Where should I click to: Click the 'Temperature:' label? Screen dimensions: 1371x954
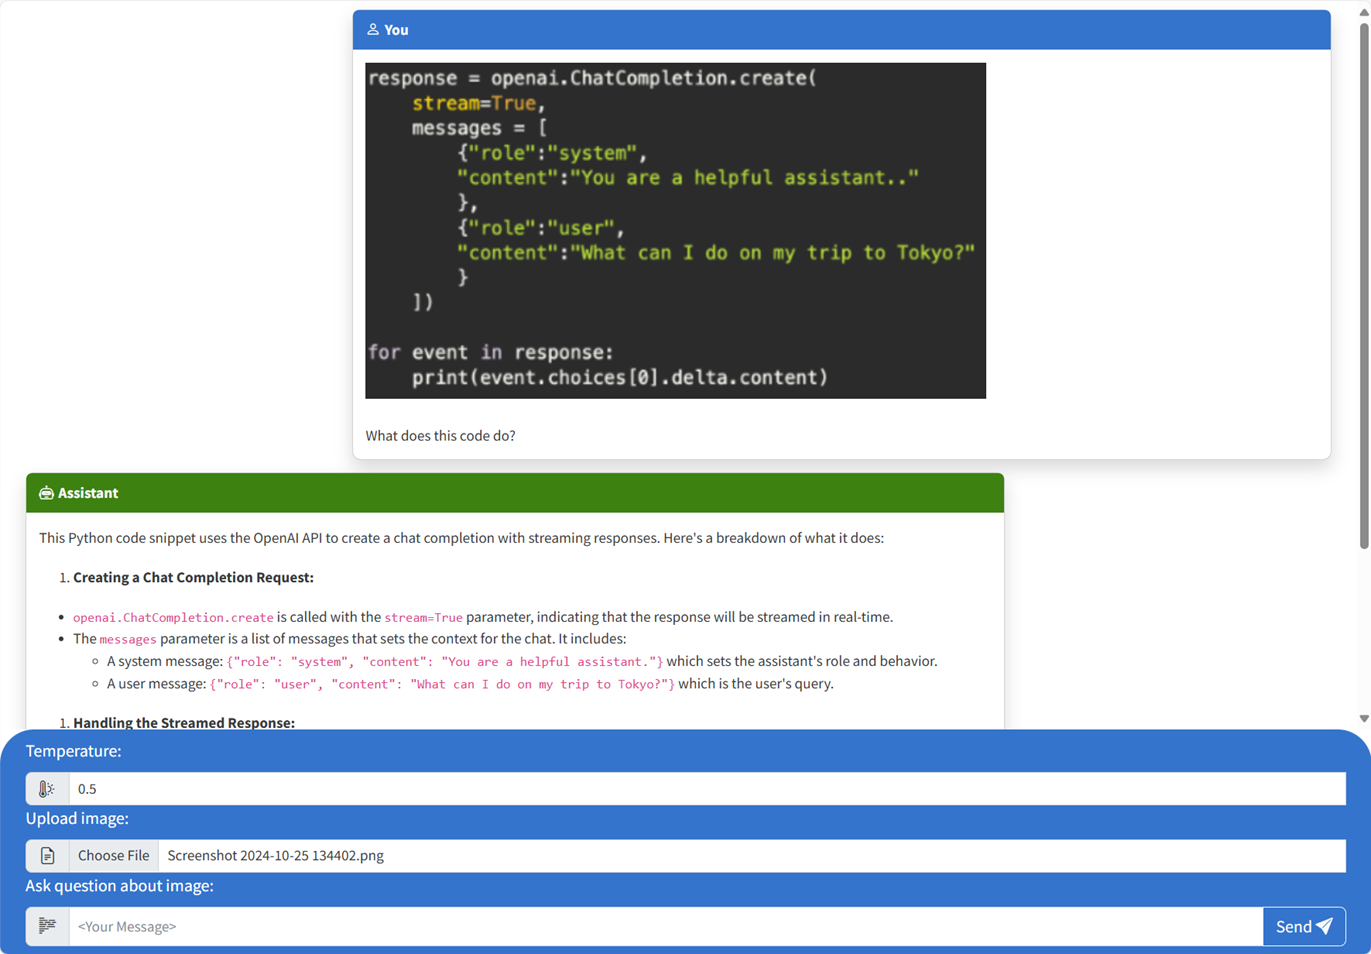73,751
